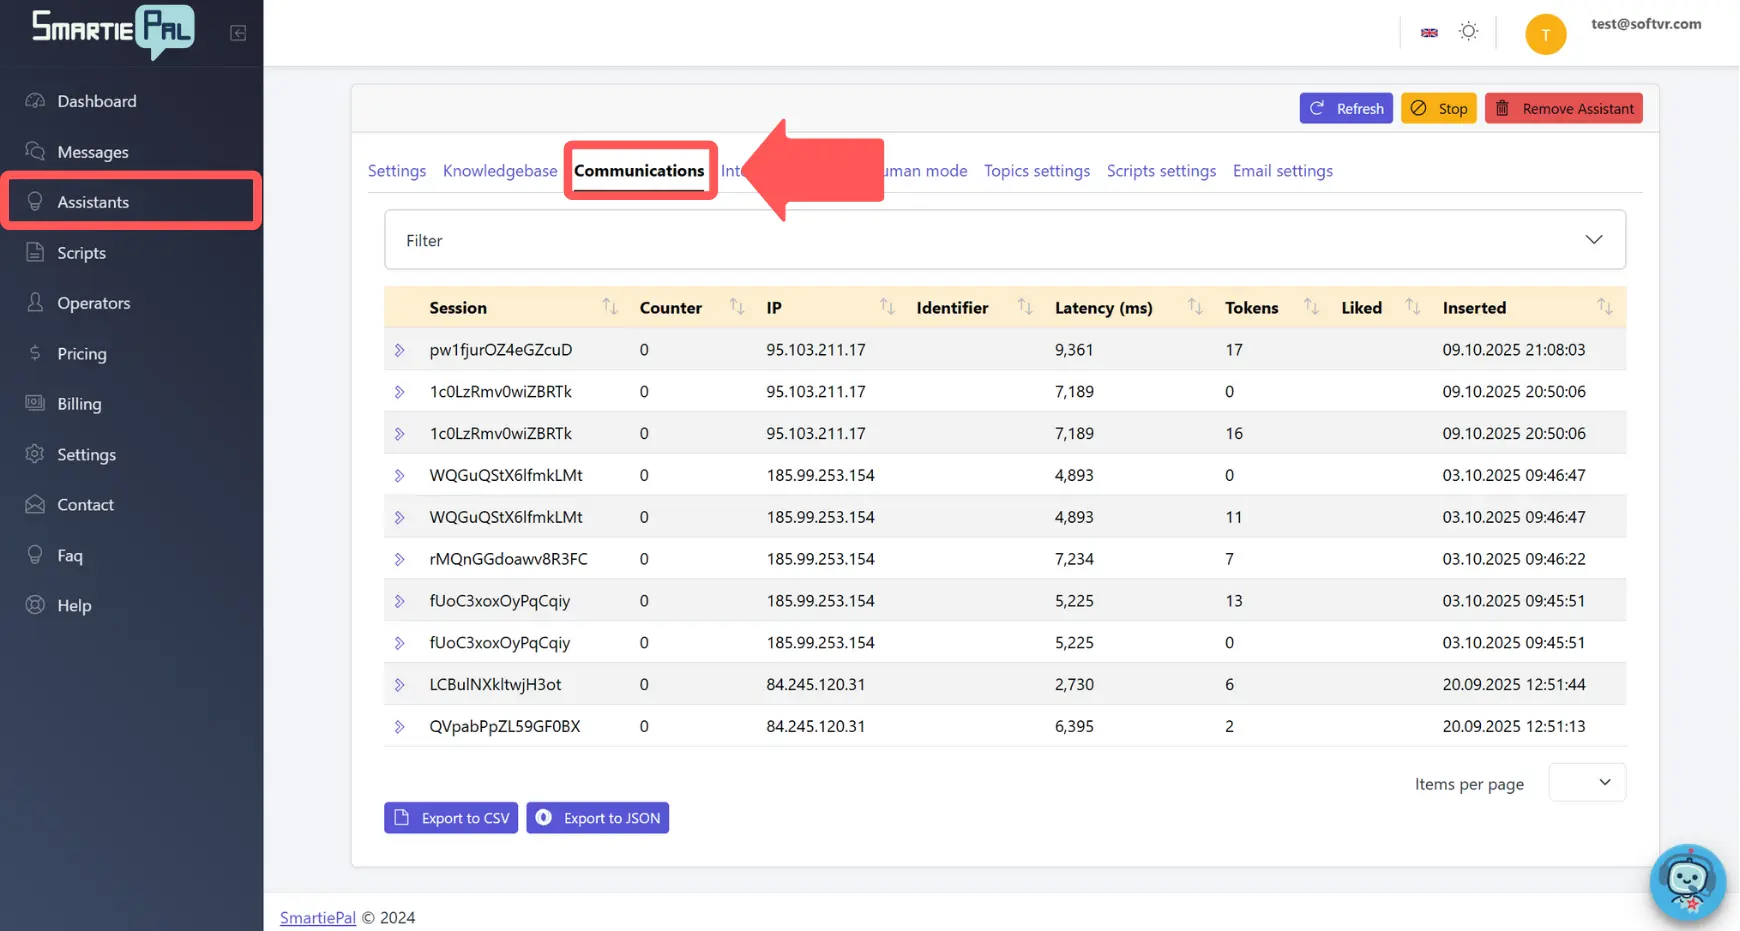Select the Dashboard icon in sidebar
The height and width of the screenshot is (931, 1740).
[x=34, y=100]
